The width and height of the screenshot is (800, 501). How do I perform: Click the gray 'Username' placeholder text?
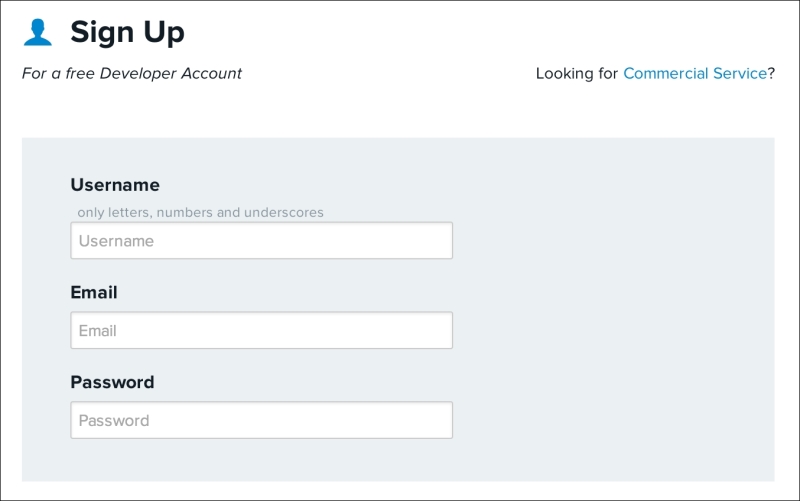(x=116, y=241)
